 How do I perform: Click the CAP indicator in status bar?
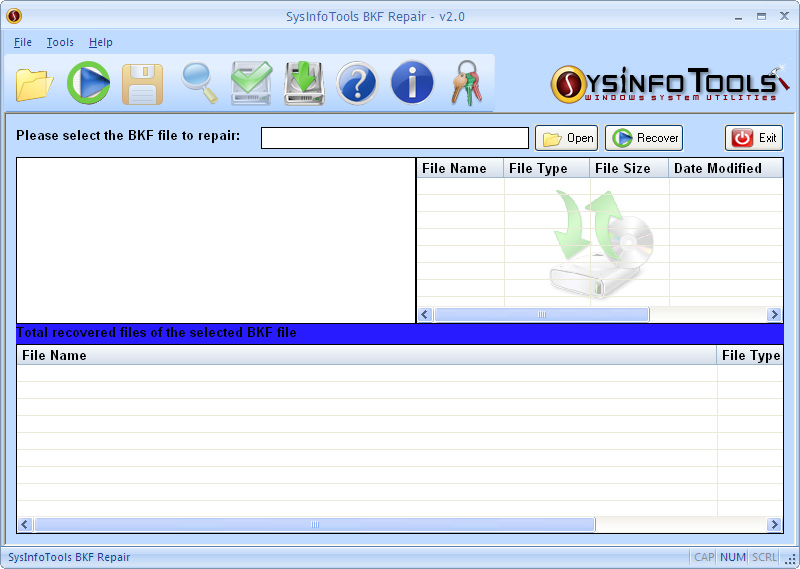(704, 557)
